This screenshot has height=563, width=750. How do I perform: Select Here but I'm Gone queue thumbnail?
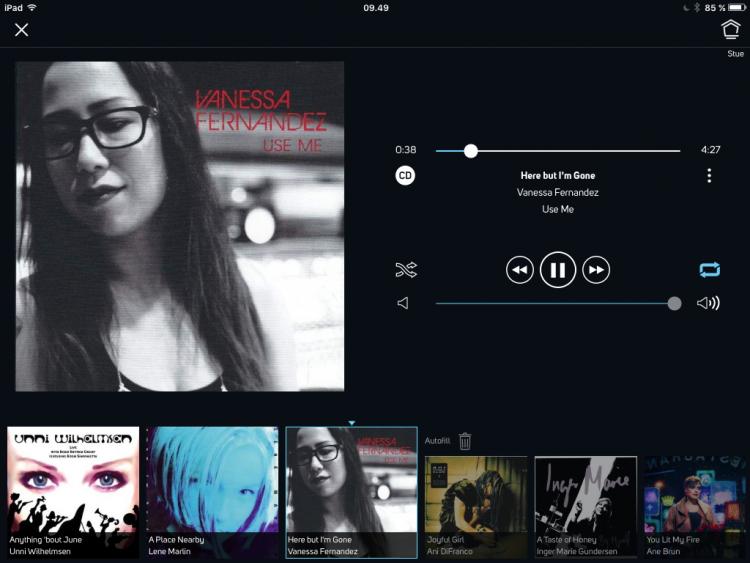point(352,492)
